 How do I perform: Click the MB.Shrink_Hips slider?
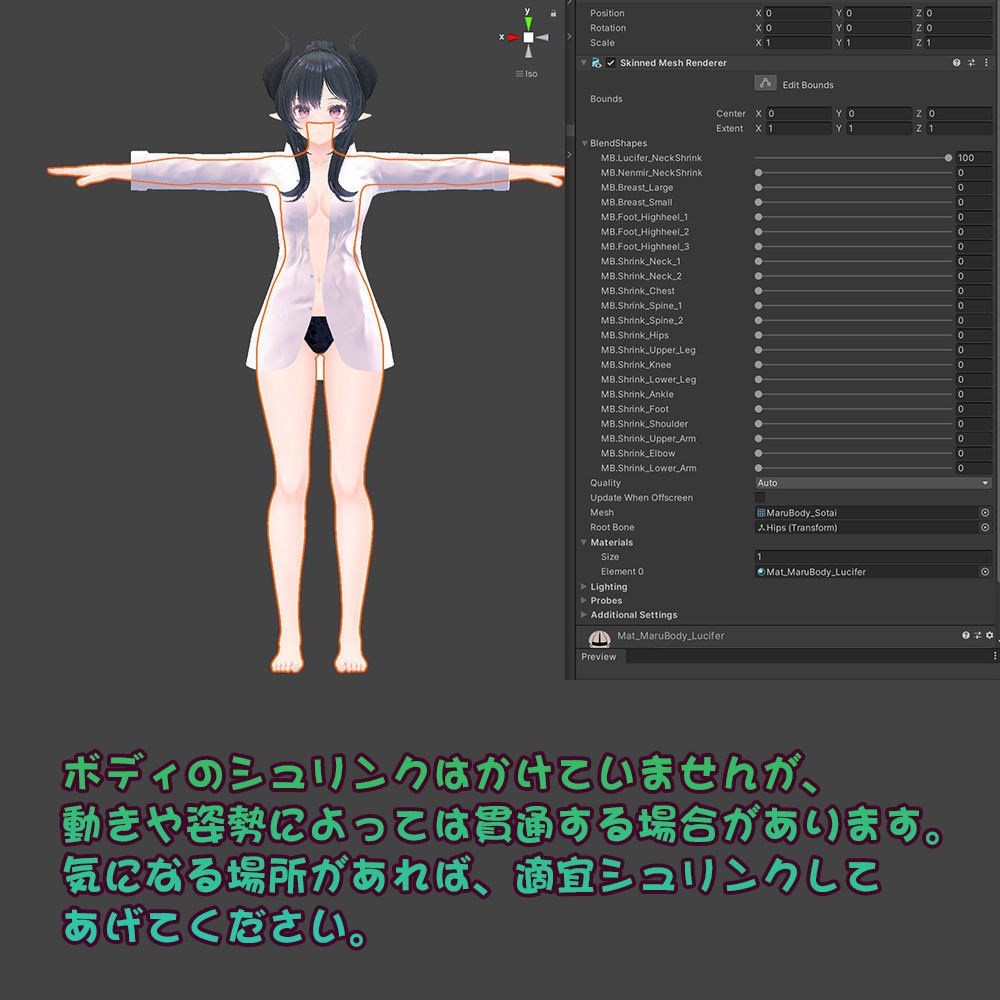853,335
